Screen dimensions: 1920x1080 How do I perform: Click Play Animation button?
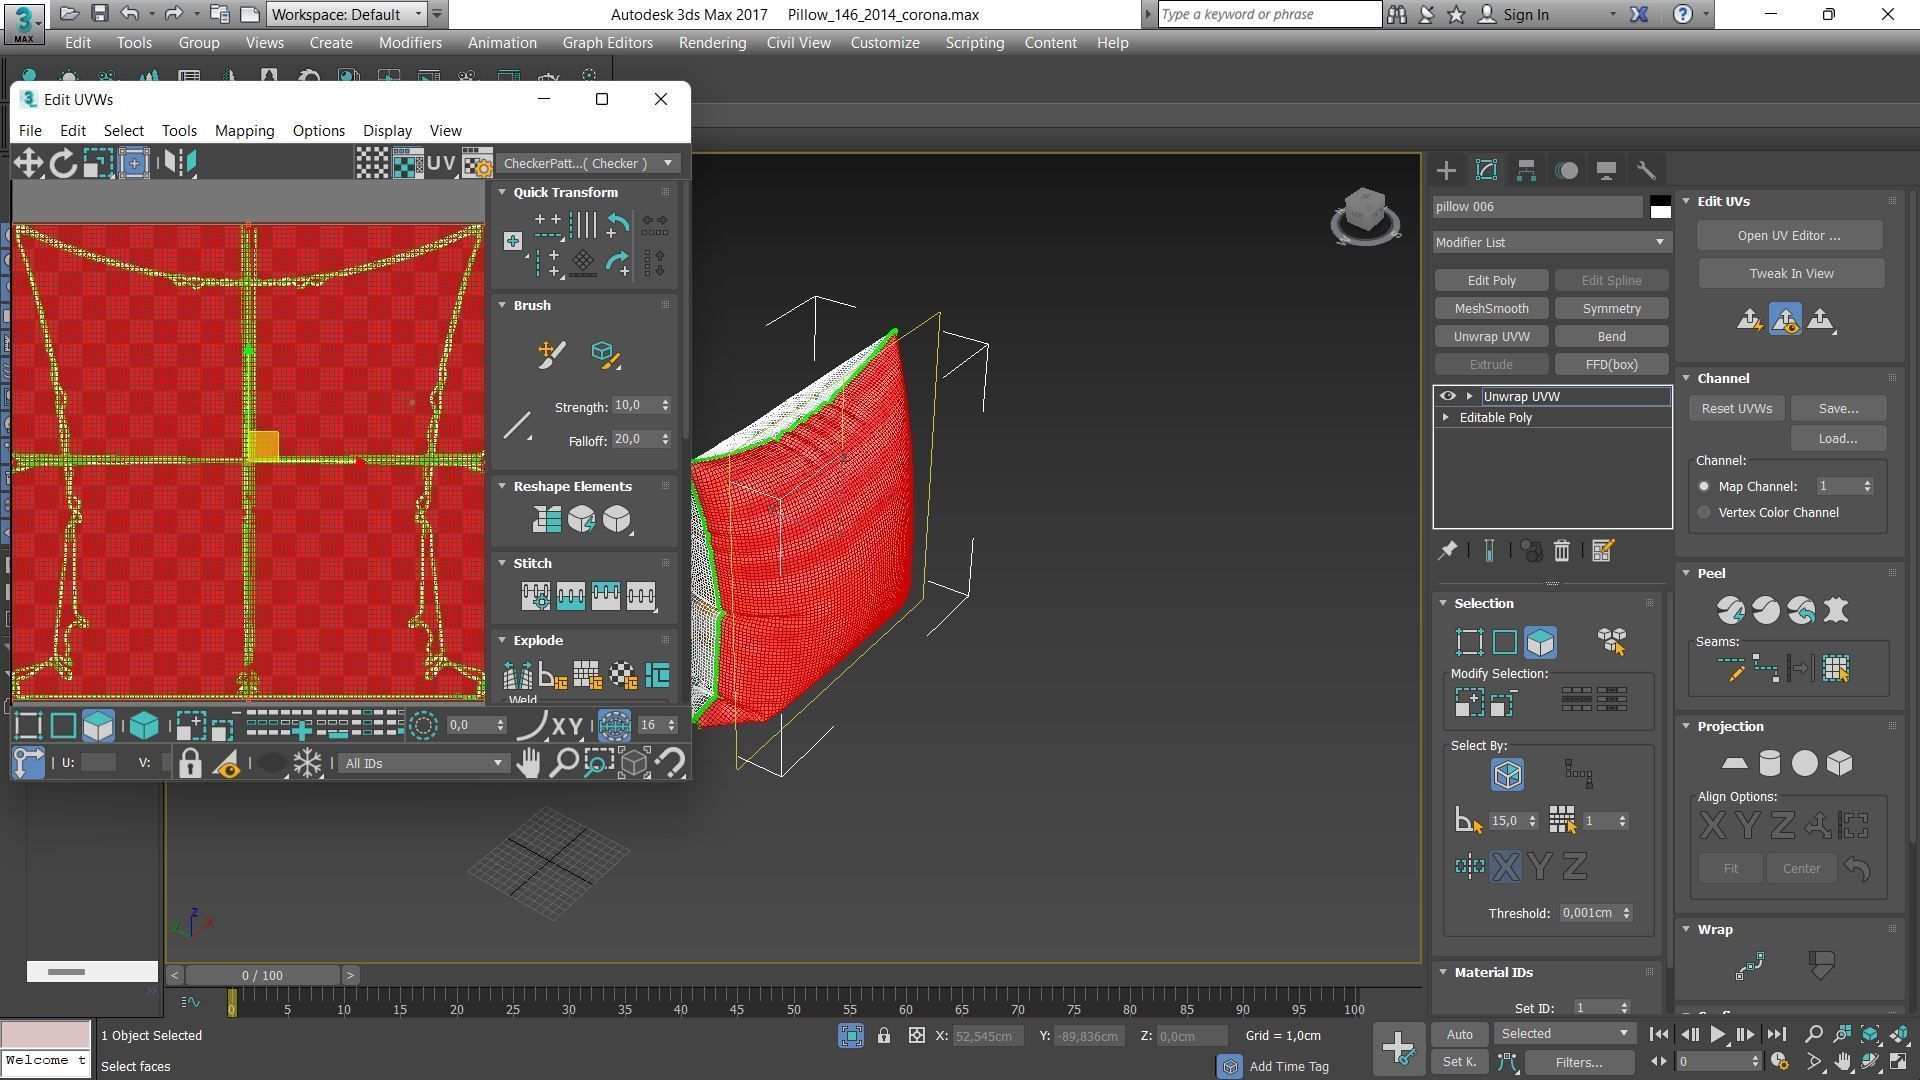pos(1717,1035)
